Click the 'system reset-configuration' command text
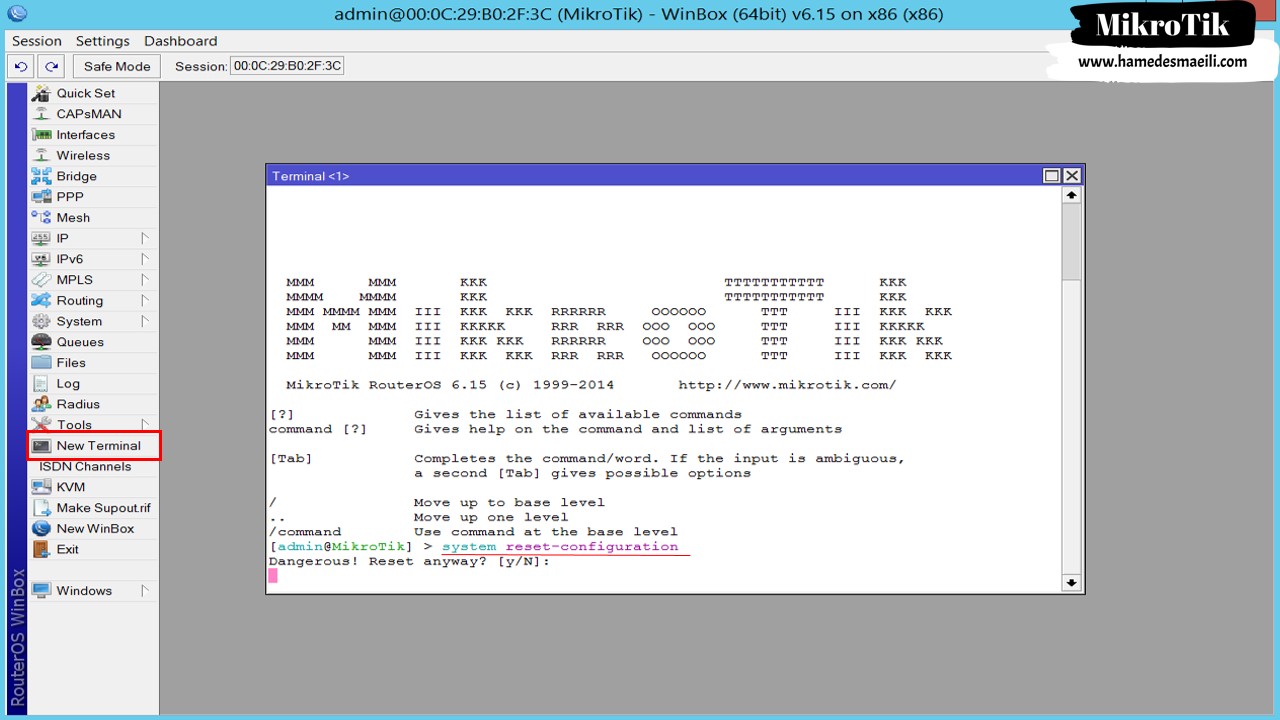1280x720 pixels. [560, 547]
